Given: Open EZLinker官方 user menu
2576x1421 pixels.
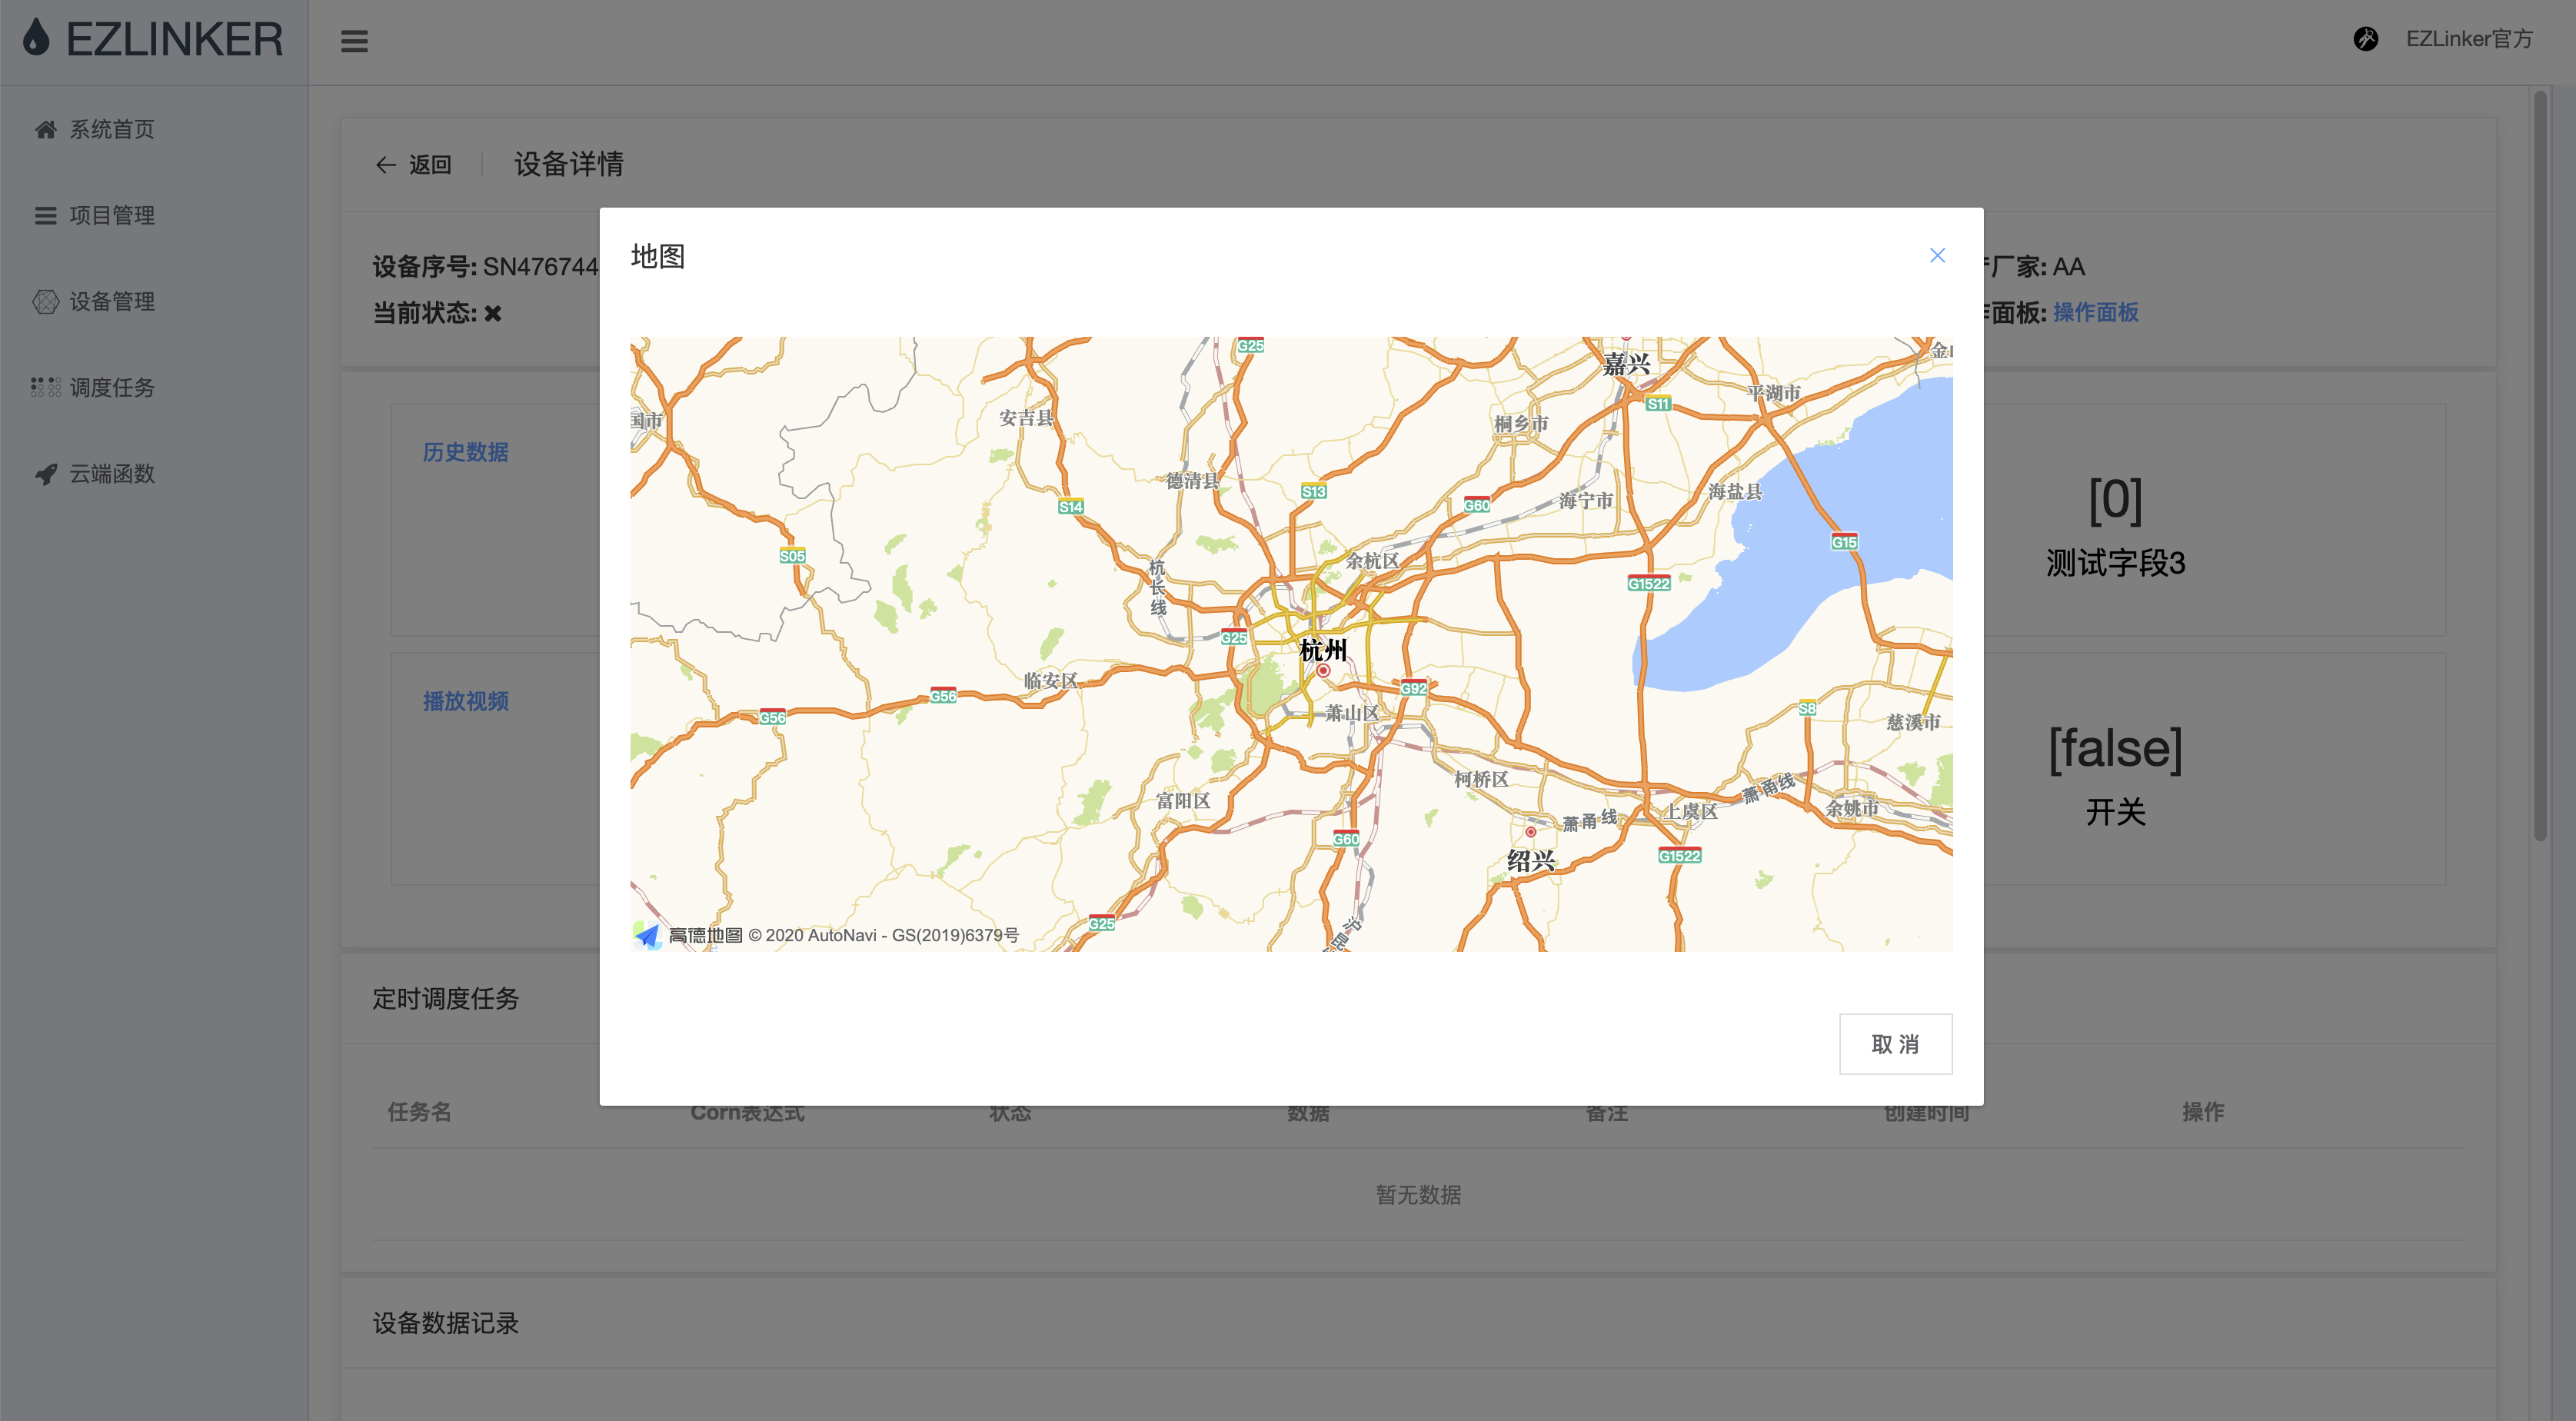Looking at the screenshot, I should (2468, 39).
